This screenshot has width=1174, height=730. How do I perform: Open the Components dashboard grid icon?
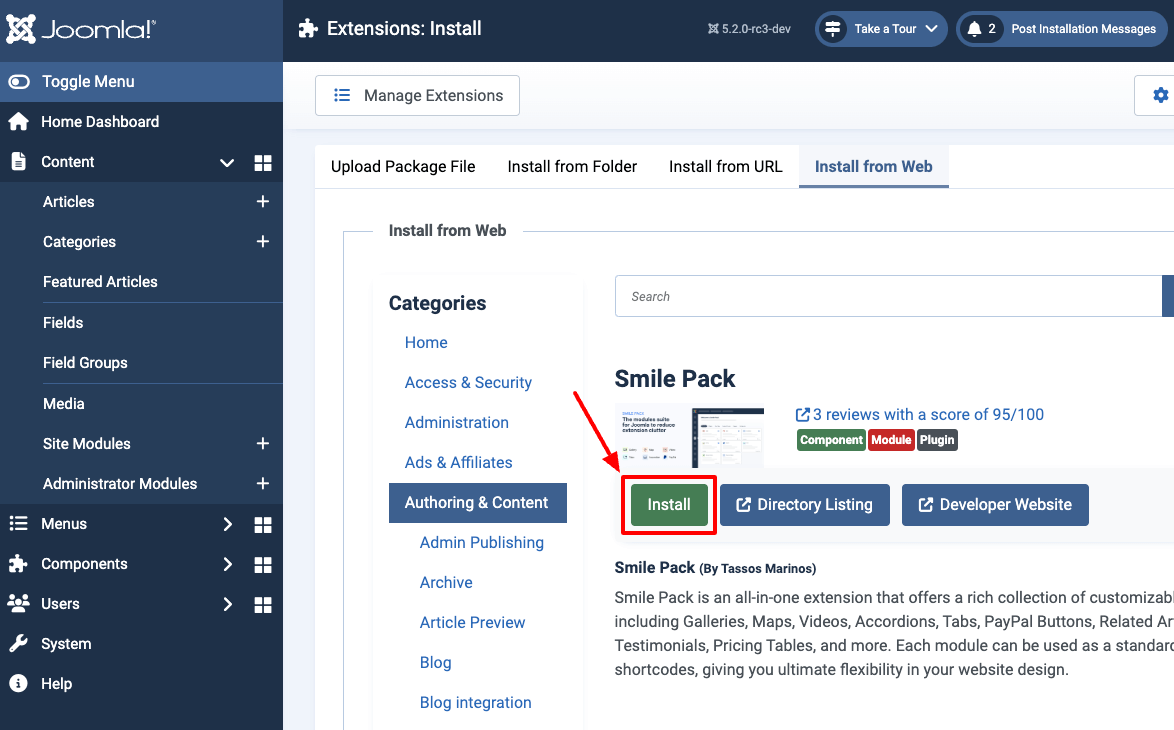click(263, 565)
